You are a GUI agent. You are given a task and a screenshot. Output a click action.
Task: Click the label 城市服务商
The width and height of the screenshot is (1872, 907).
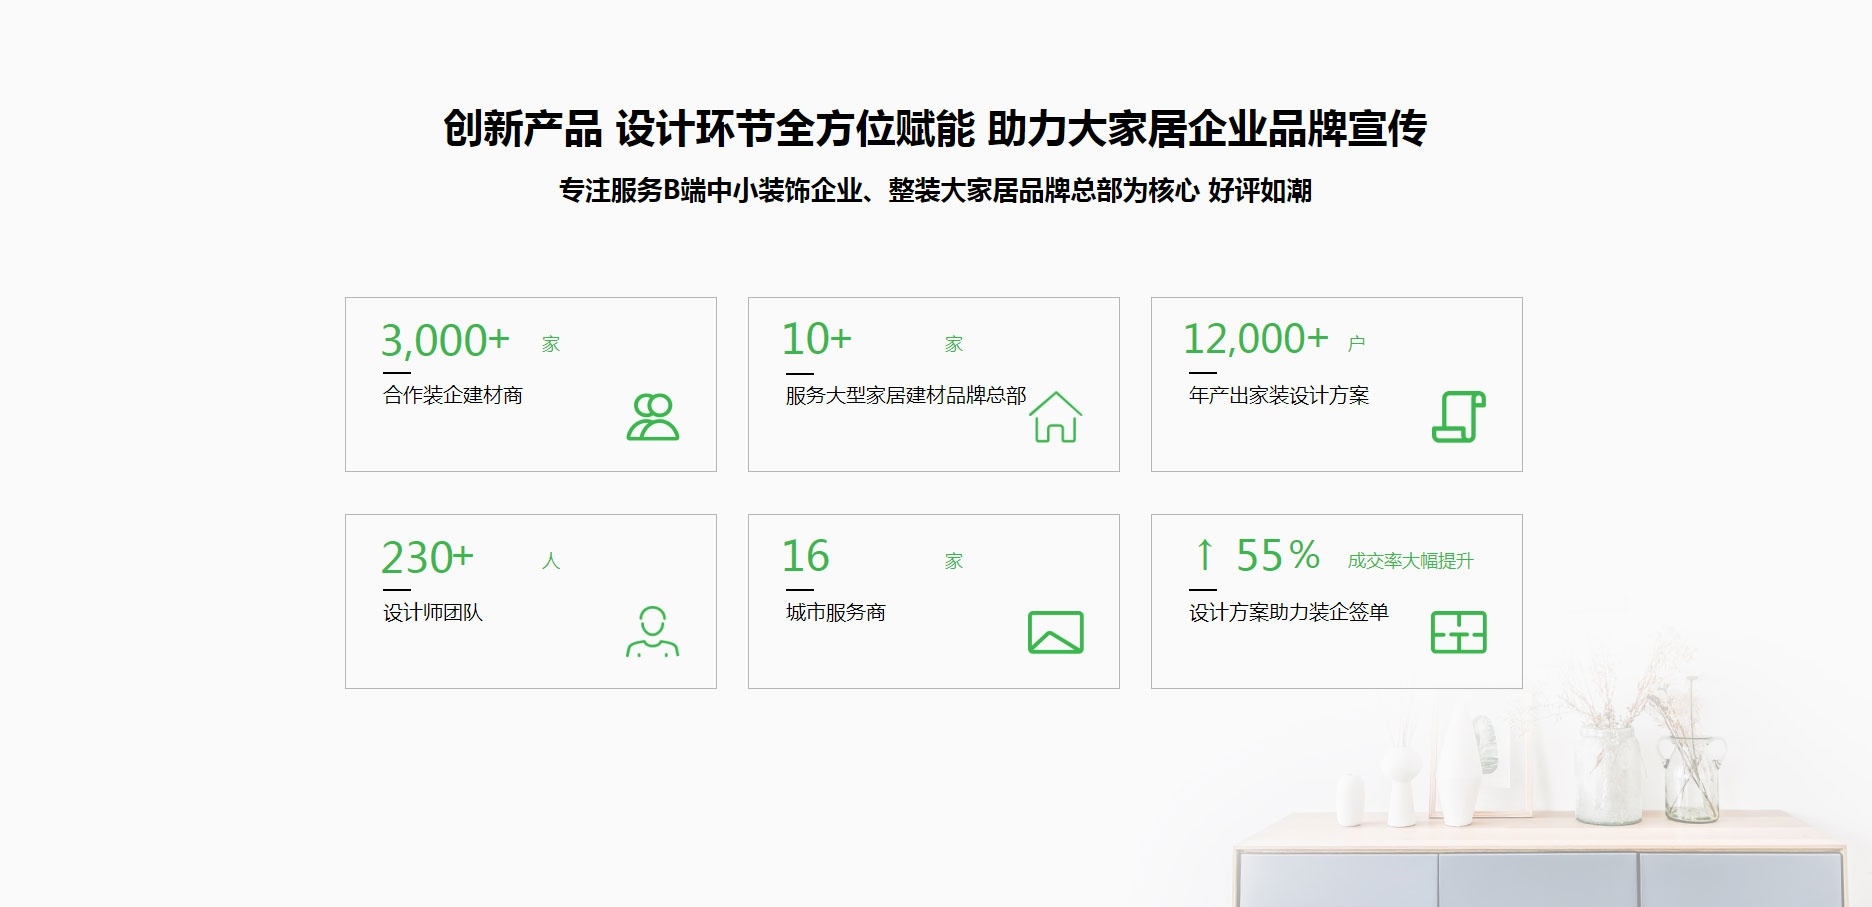836,612
